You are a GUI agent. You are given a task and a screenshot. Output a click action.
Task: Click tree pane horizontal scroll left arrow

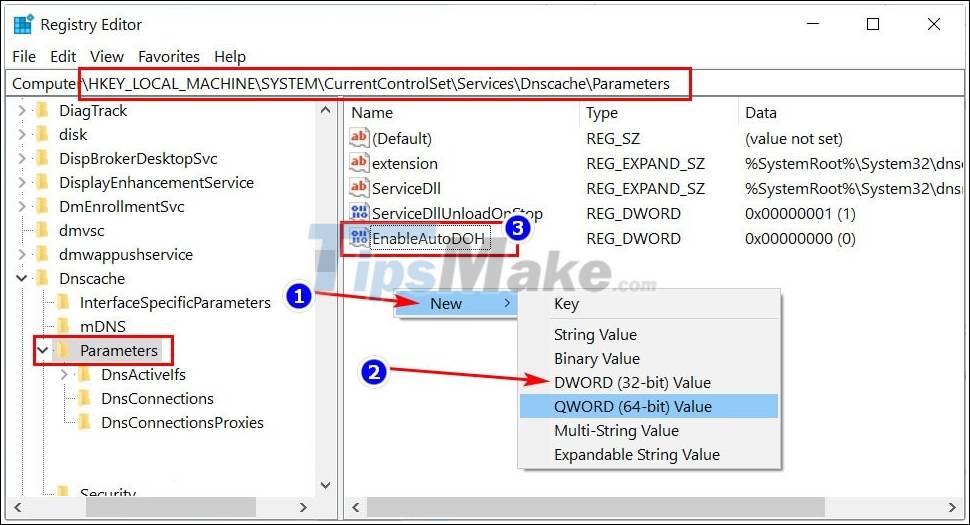tap(17, 507)
